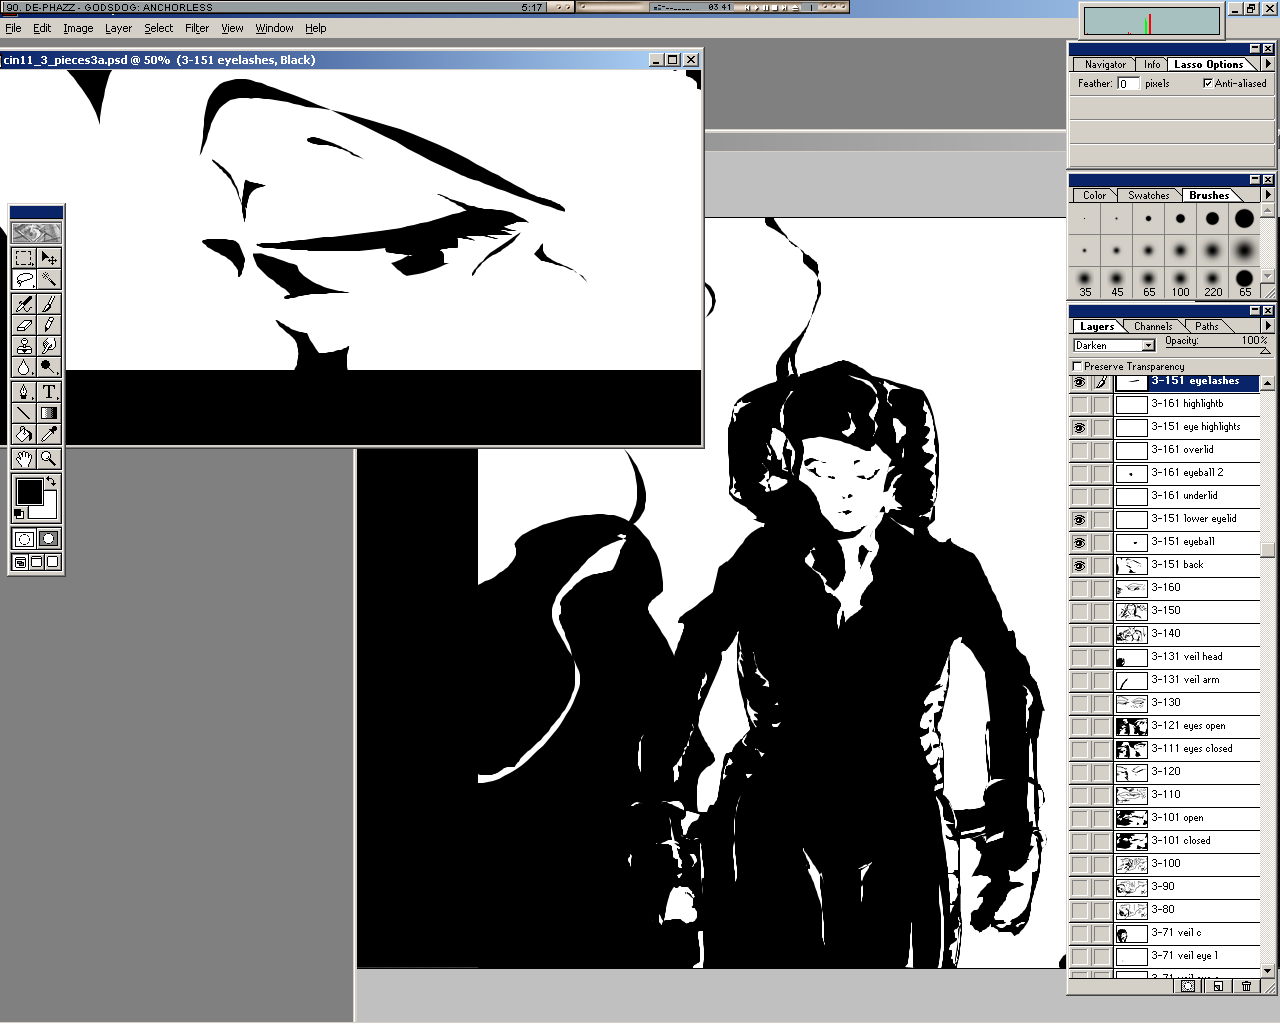The width and height of the screenshot is (1280, 1024).
Task: Choose the soft 100 brush preset
Action: pyautogui.click(x=1181, y=281)
